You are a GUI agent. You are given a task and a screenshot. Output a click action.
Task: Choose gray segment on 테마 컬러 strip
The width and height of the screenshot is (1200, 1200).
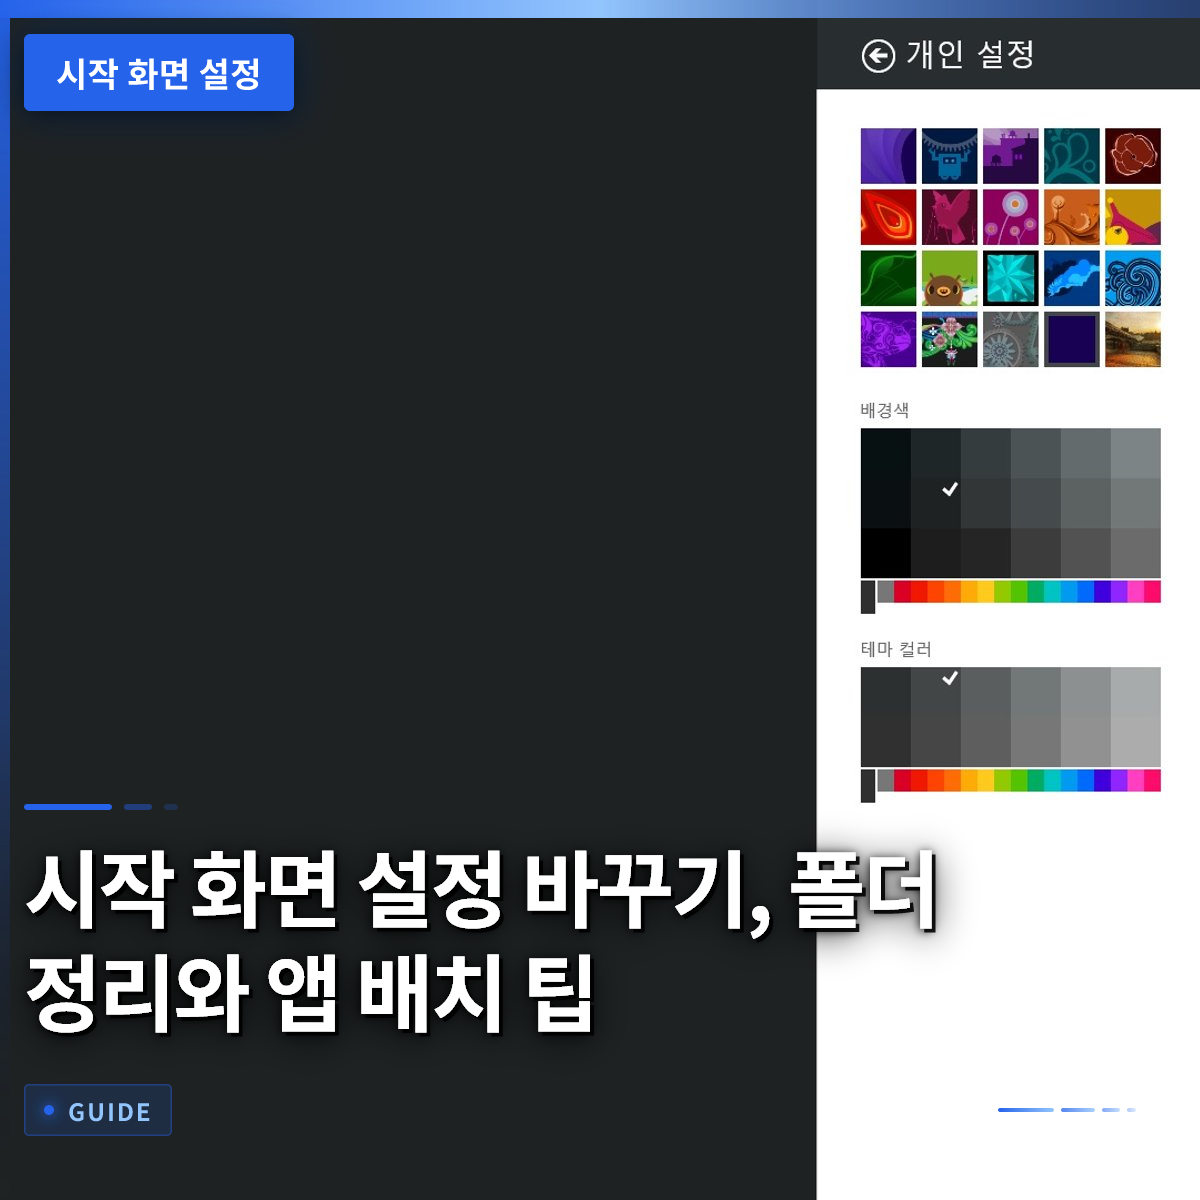(x=885, y=780)
